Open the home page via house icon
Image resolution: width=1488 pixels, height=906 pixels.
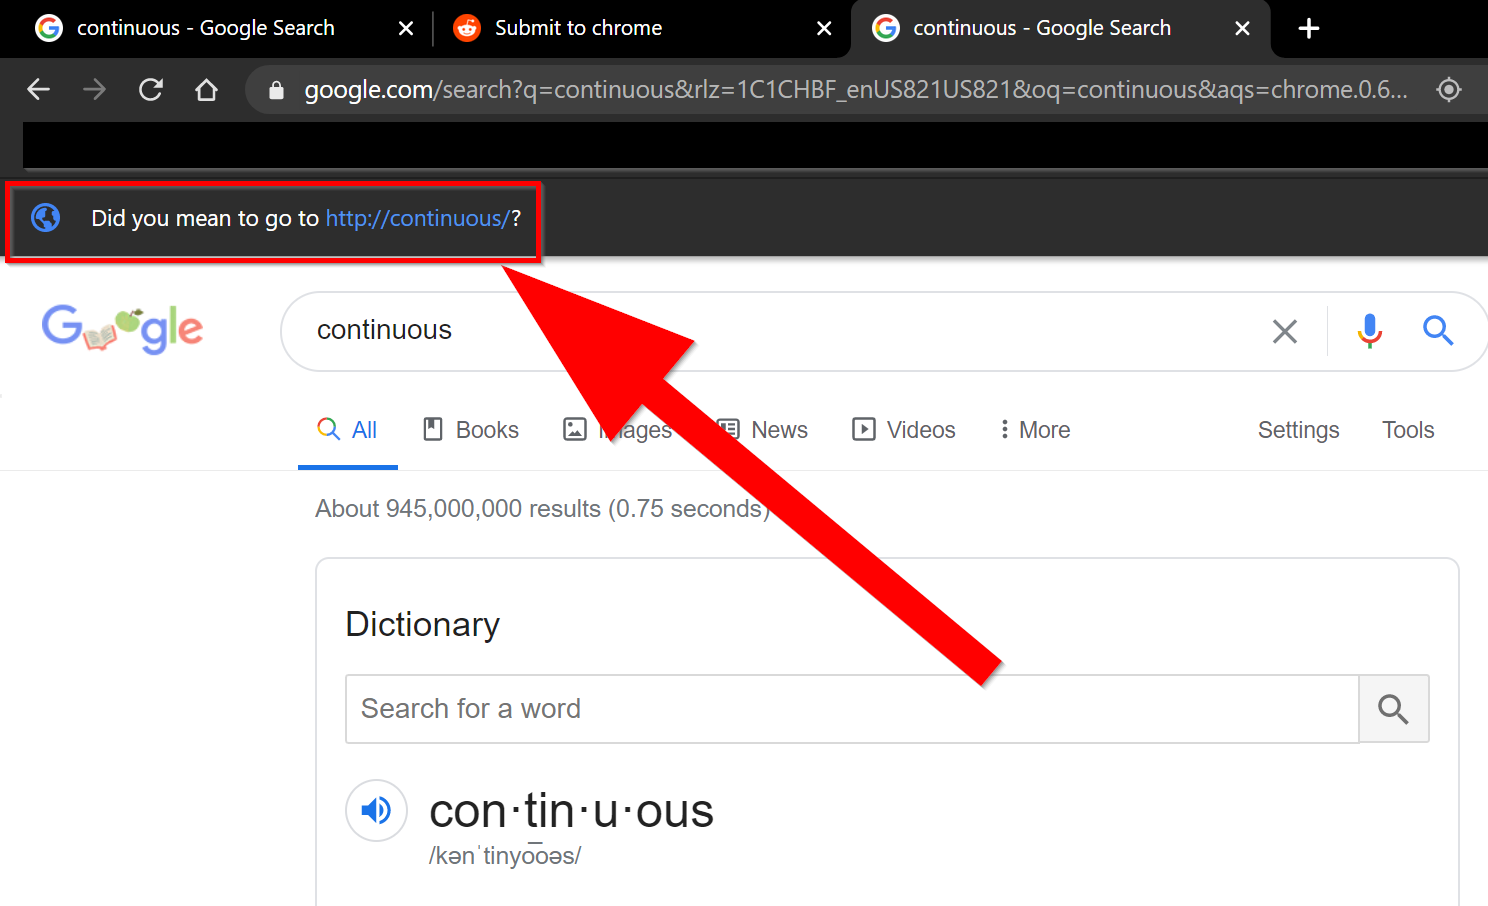coord(206,90)
